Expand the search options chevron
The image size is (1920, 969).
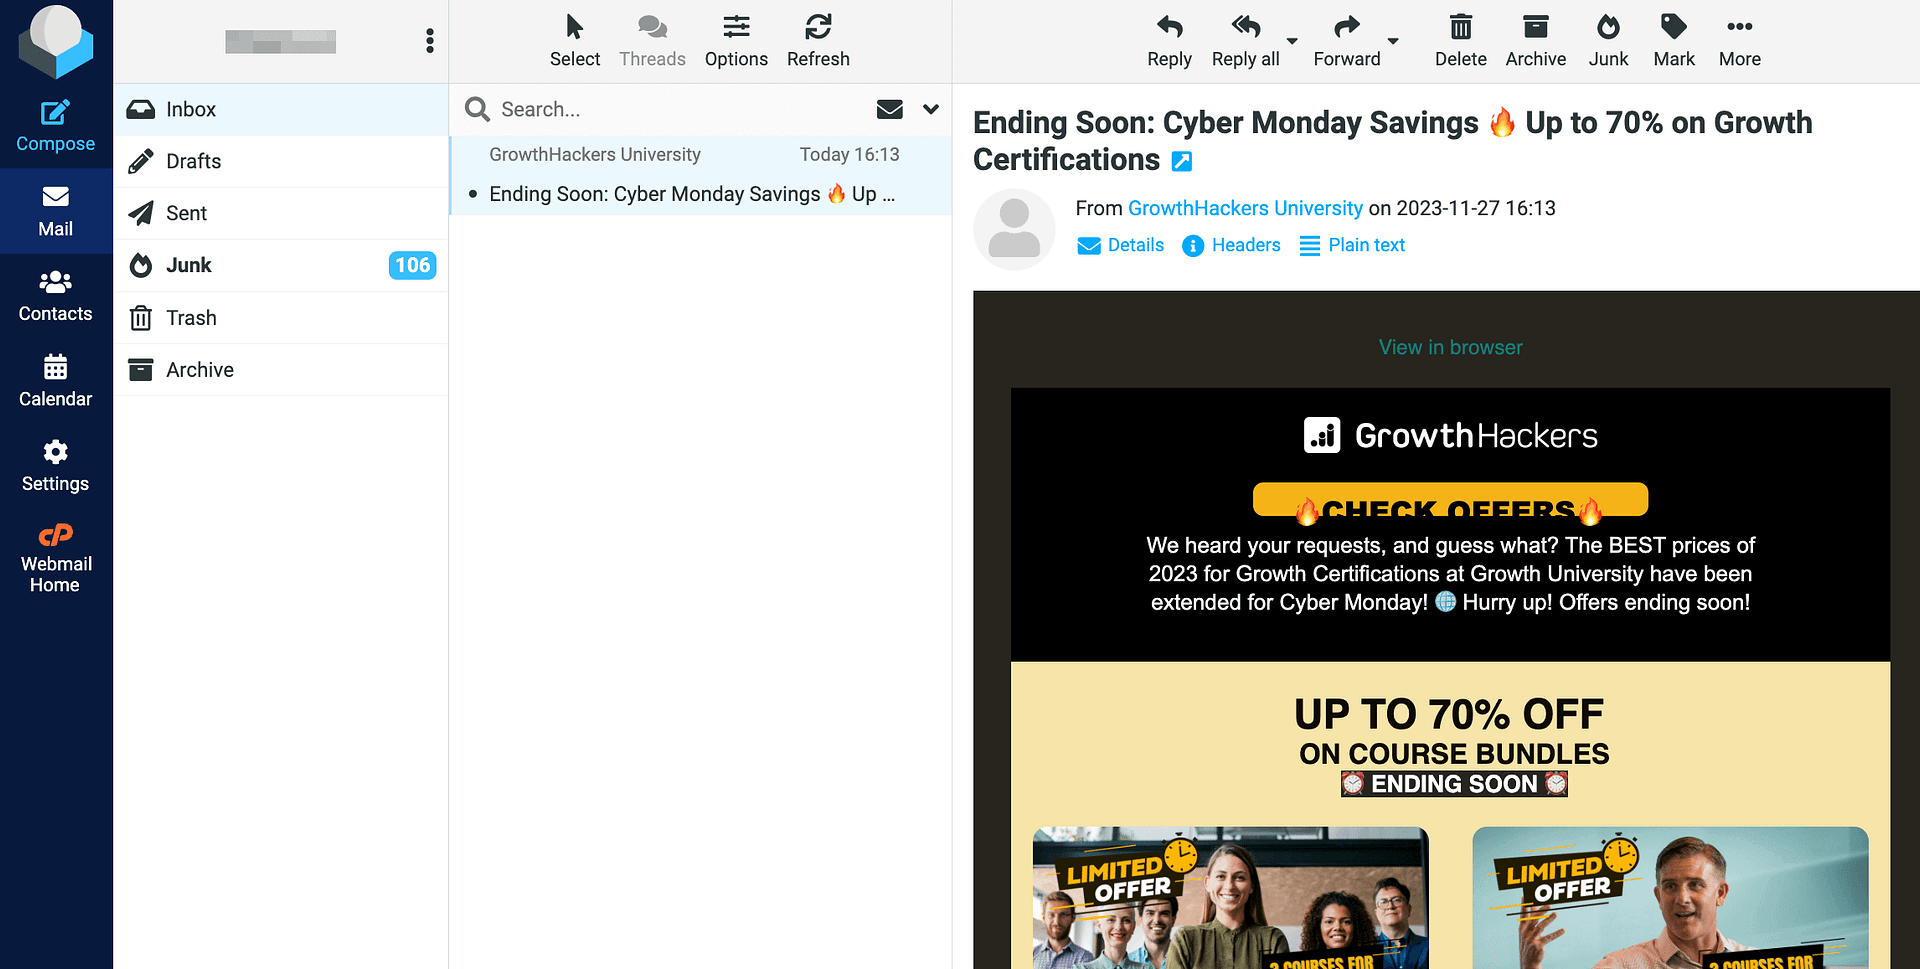point(931,109)
